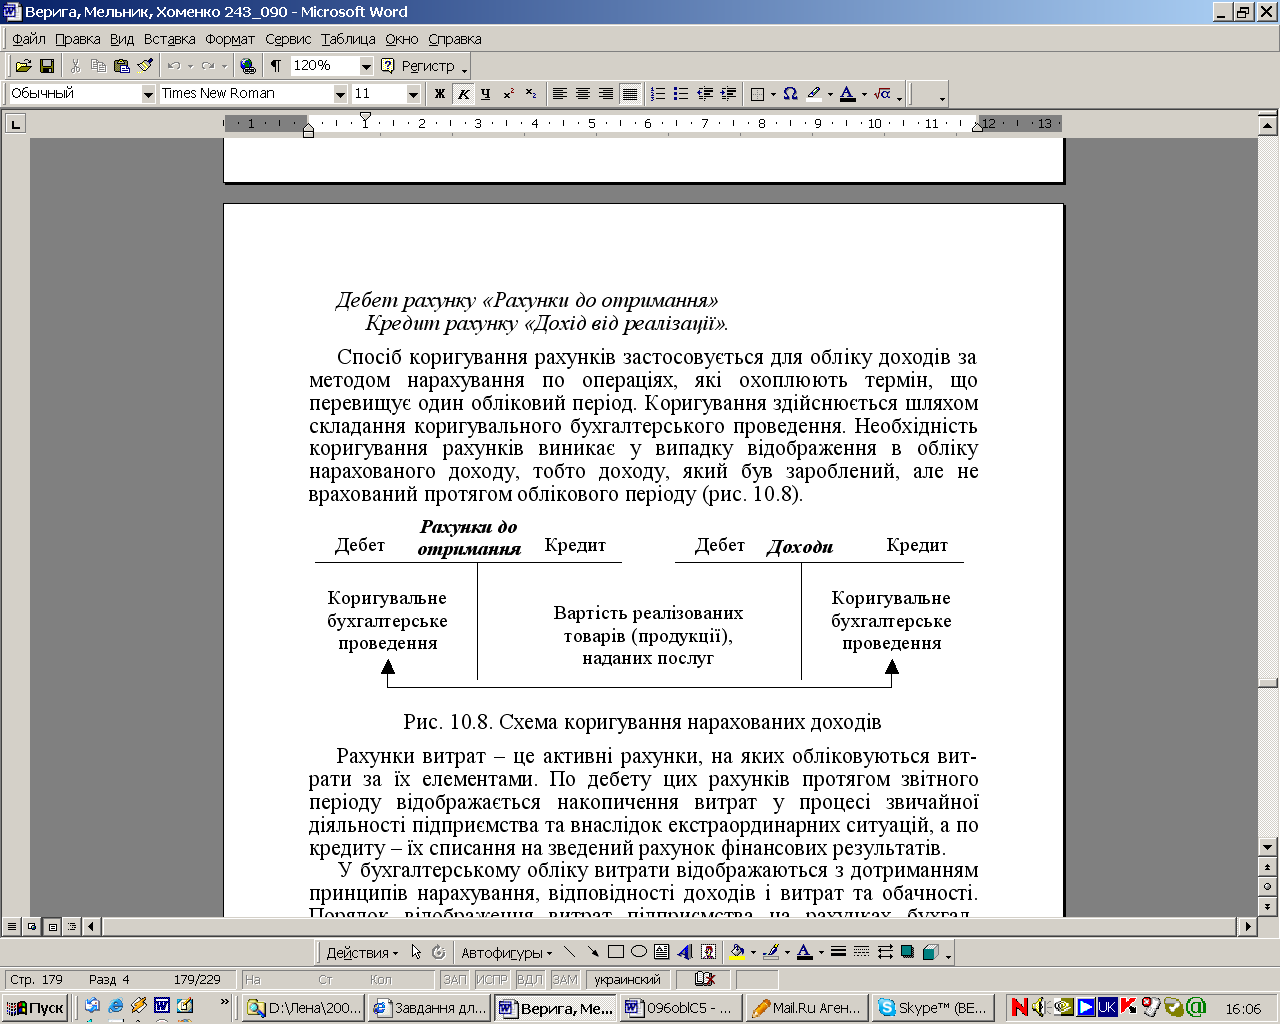Switch to Mail.Ru Агент taskbar button
The height and width of the screenshot is (1024, 1280).
click(x=808, y=1008)
